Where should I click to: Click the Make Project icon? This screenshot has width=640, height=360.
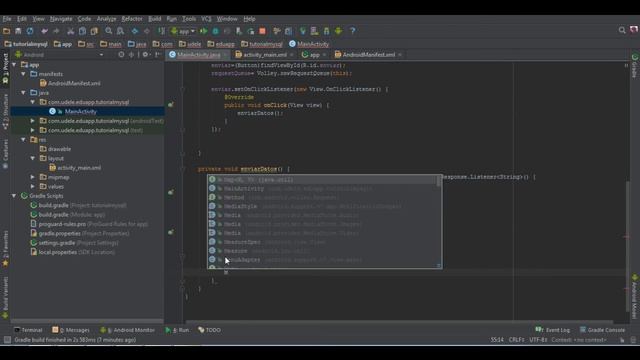point(161,31)
